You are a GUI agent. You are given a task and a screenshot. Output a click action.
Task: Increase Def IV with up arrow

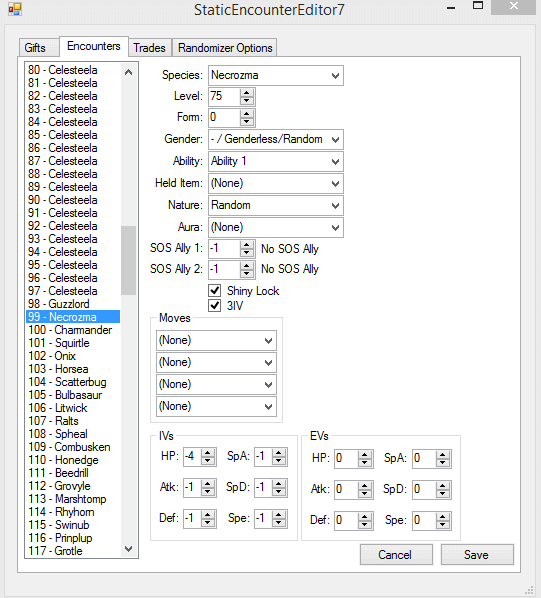pos(208,515)
